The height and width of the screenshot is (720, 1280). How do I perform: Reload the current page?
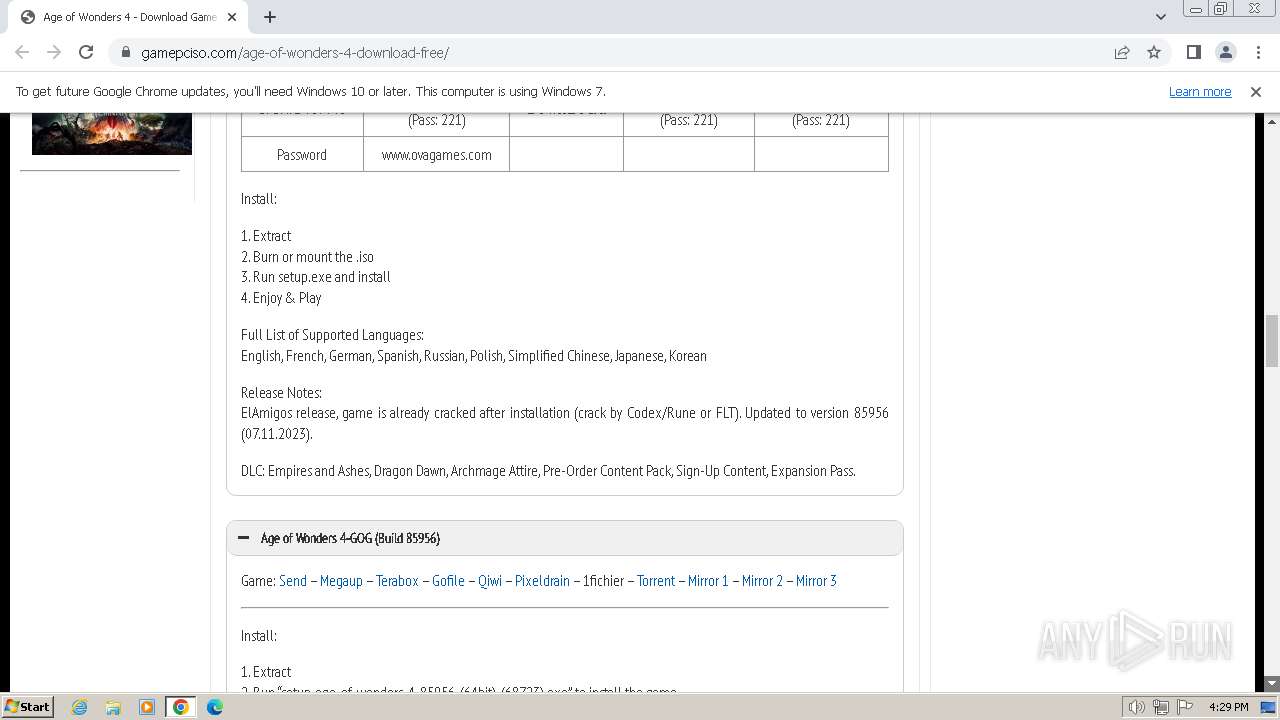click(86, 52)
